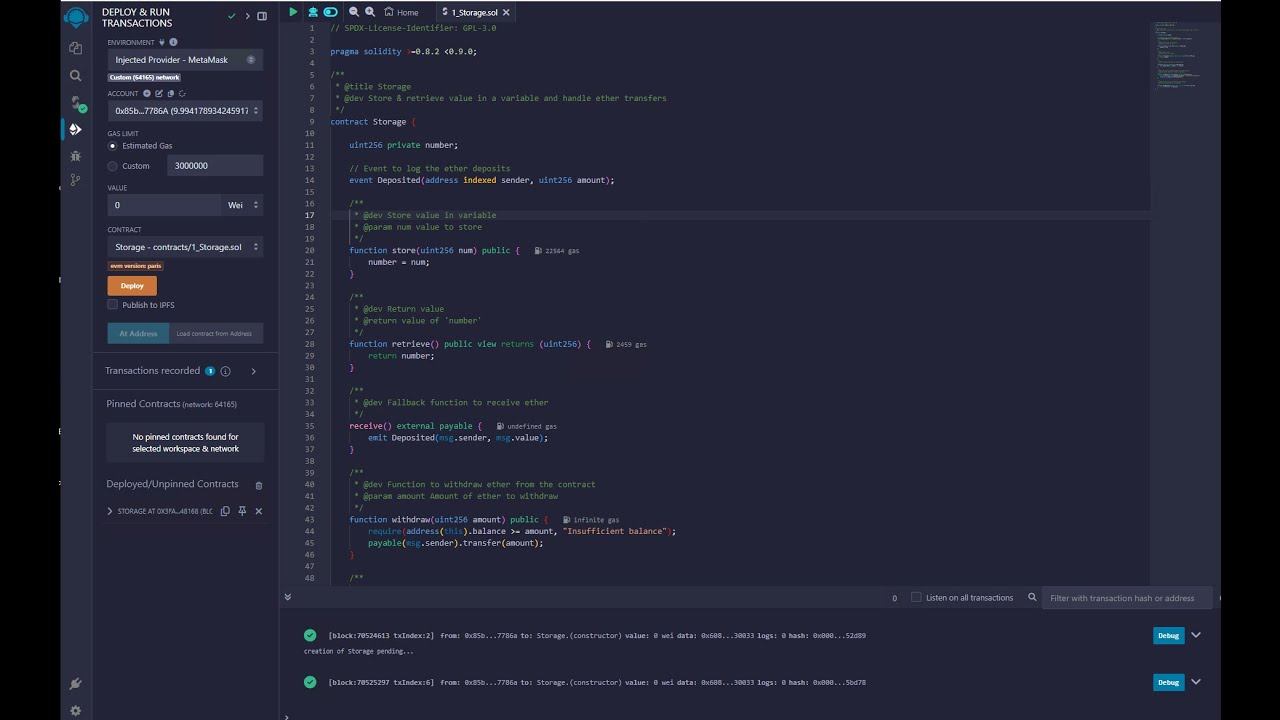
Task: Expand the STORAGE AT 0X3FA deployed contract
Action: (110, 511)
